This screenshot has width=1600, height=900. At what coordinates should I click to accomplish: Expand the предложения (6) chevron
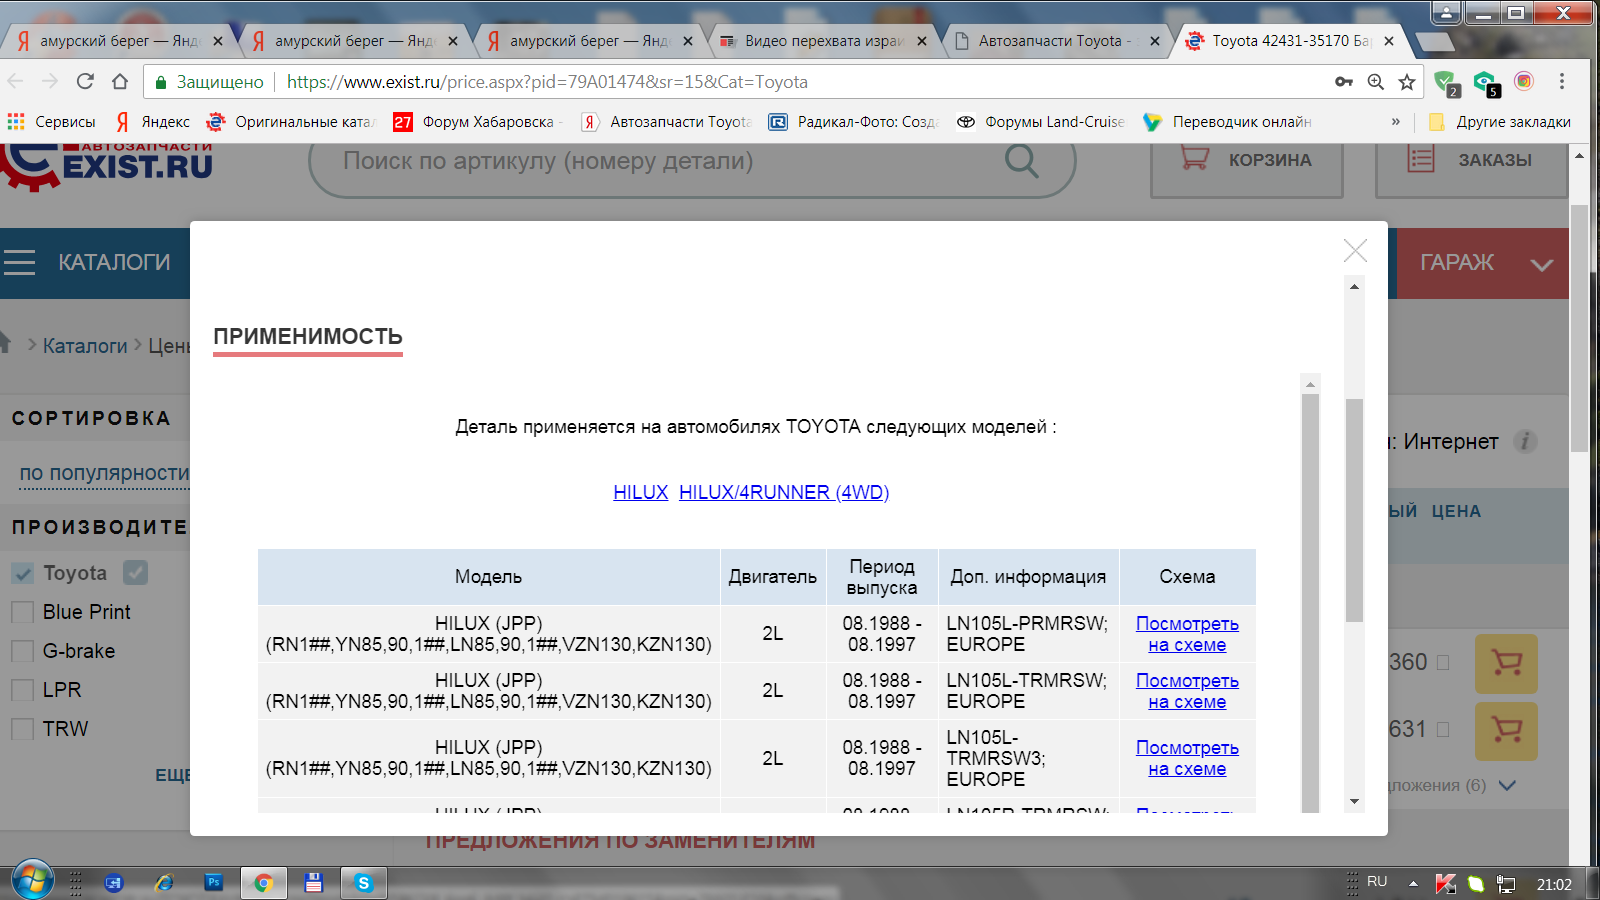coord(1508,786)
